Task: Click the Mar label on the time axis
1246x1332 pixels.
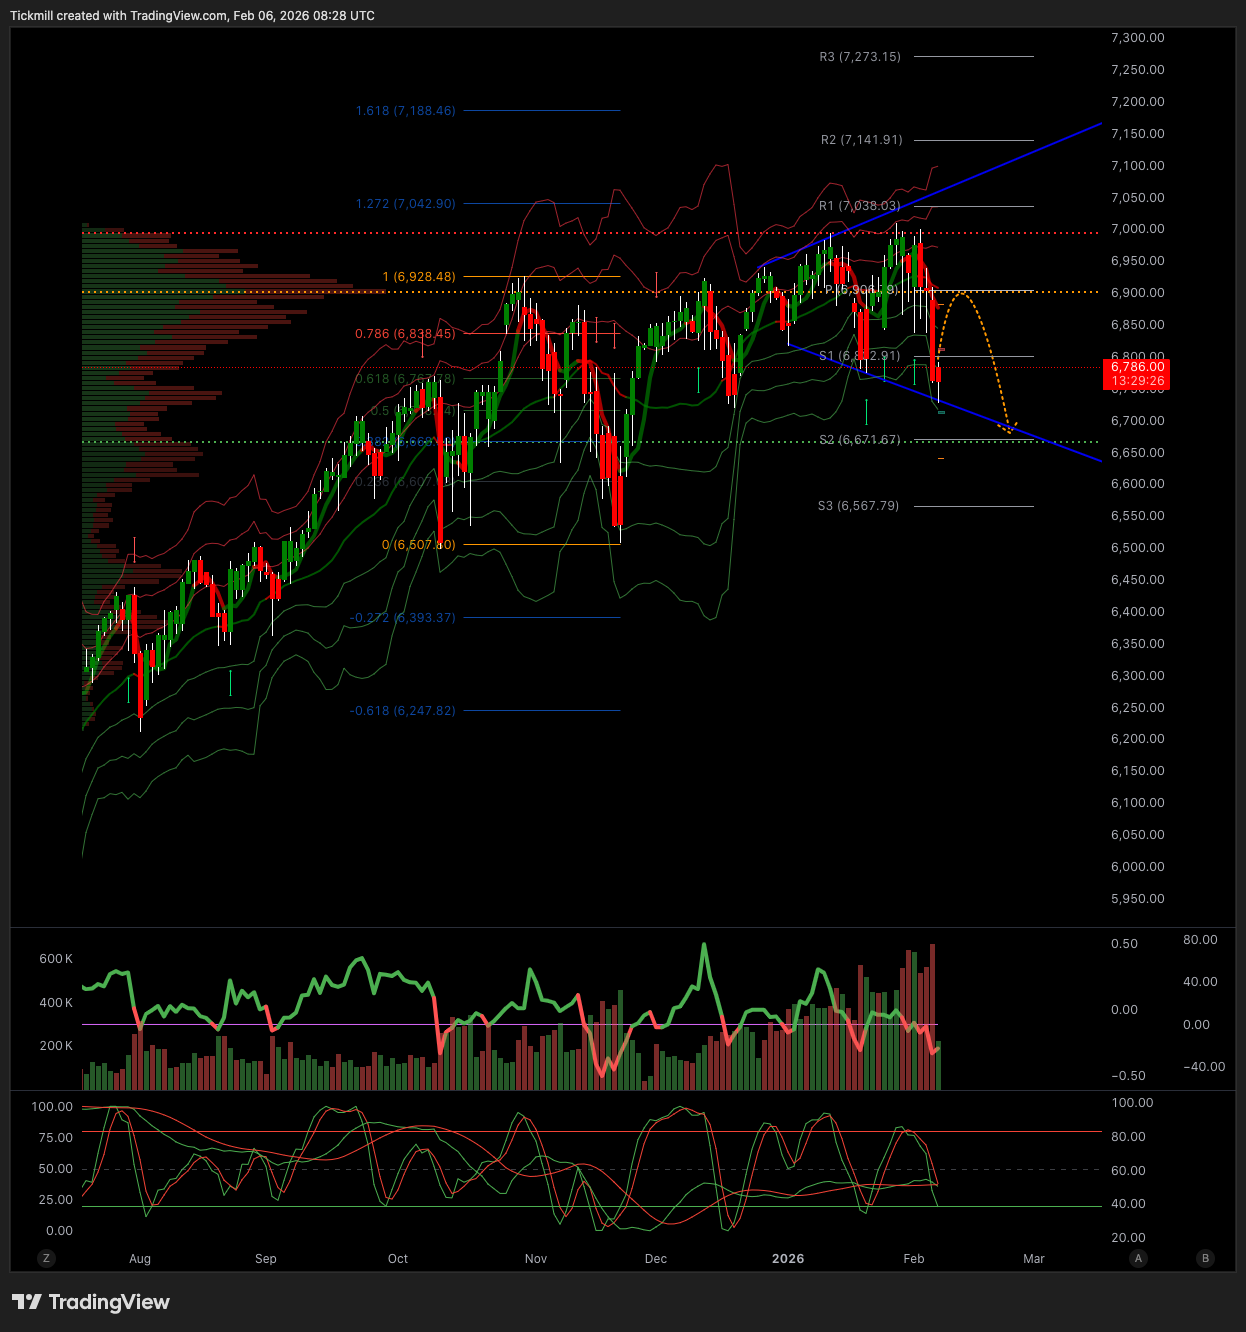Action: [x=1033, y=1258]
